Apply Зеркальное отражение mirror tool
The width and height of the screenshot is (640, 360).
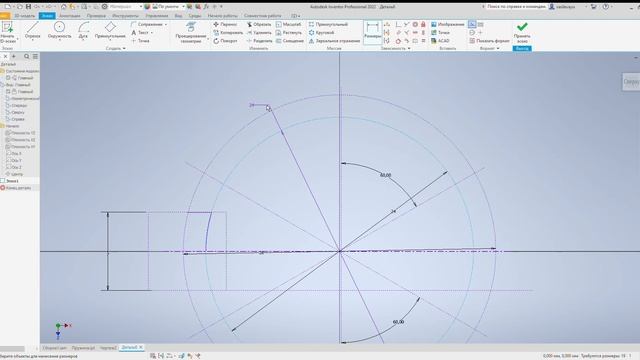334,41
